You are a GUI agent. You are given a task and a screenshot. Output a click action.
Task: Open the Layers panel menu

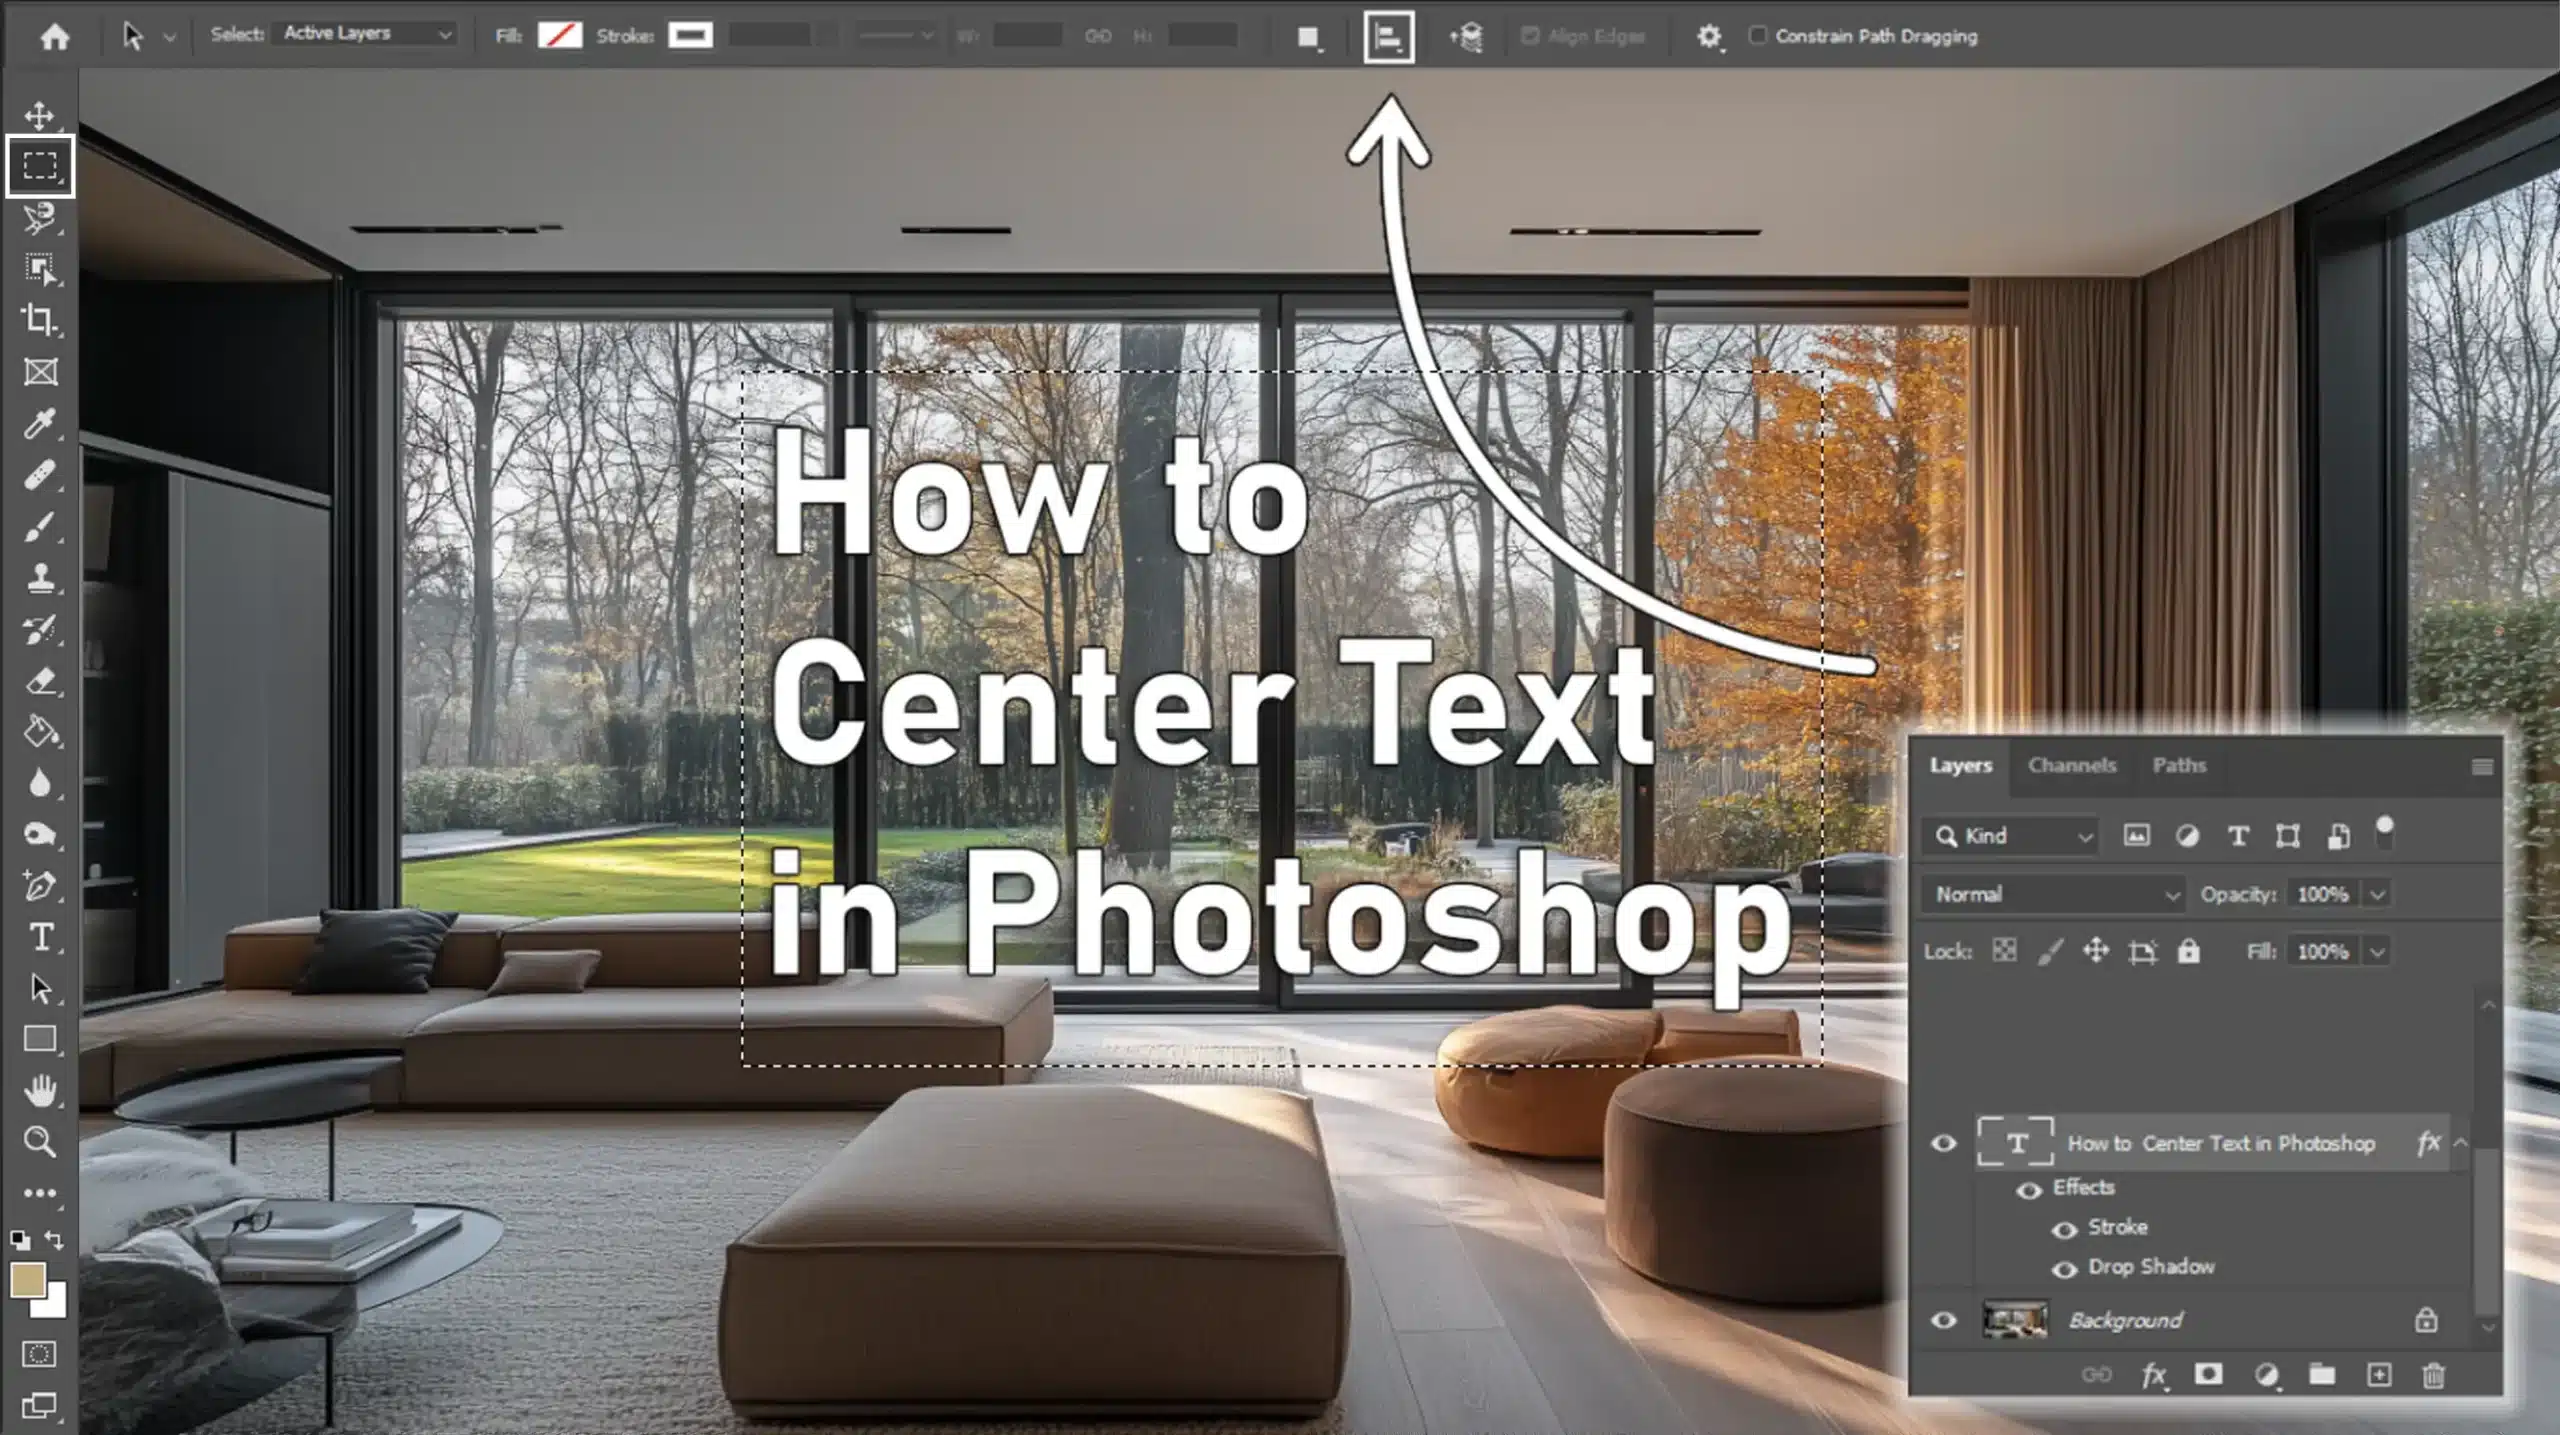[x=2481, y=767]
